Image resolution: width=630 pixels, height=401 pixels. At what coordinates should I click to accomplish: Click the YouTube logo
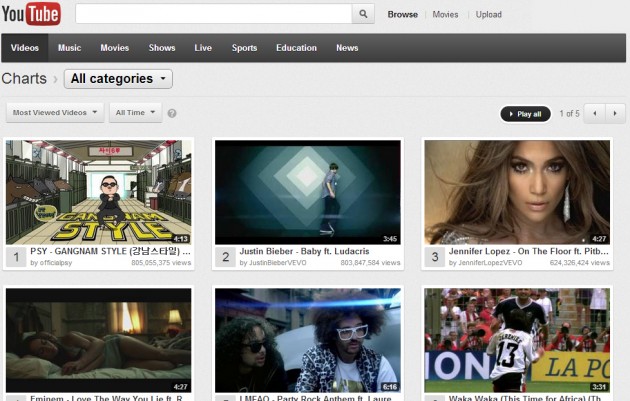point(31,14)
